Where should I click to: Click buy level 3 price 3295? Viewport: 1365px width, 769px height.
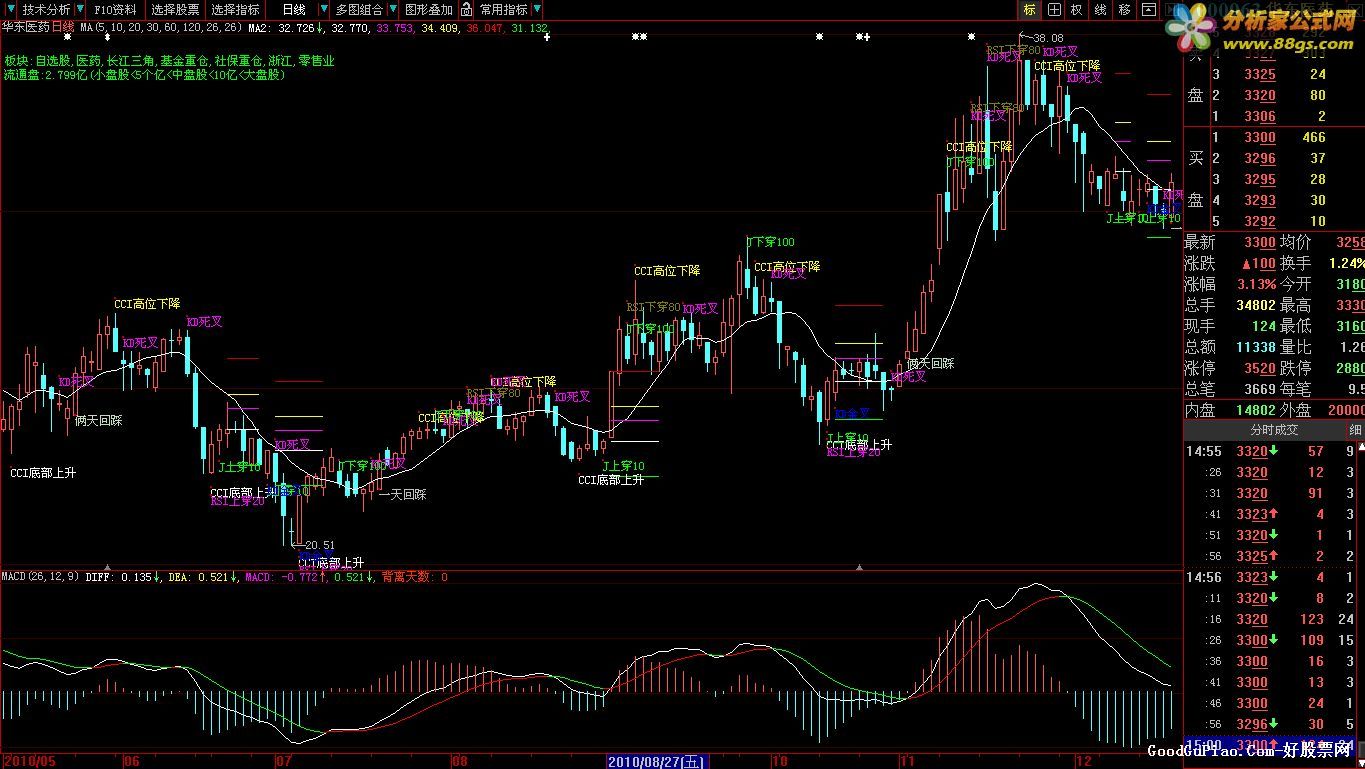coord(1259,179)
